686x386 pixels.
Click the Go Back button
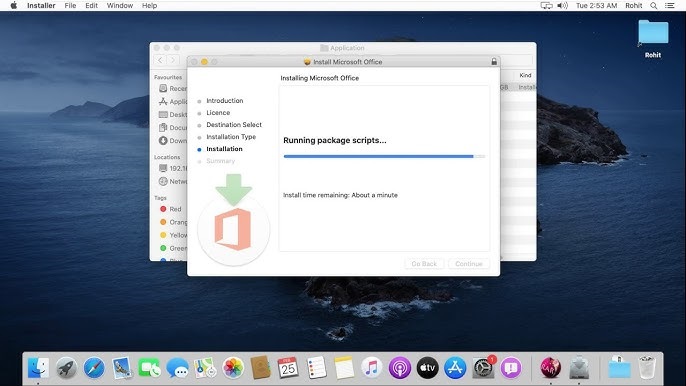coord(424,264)
